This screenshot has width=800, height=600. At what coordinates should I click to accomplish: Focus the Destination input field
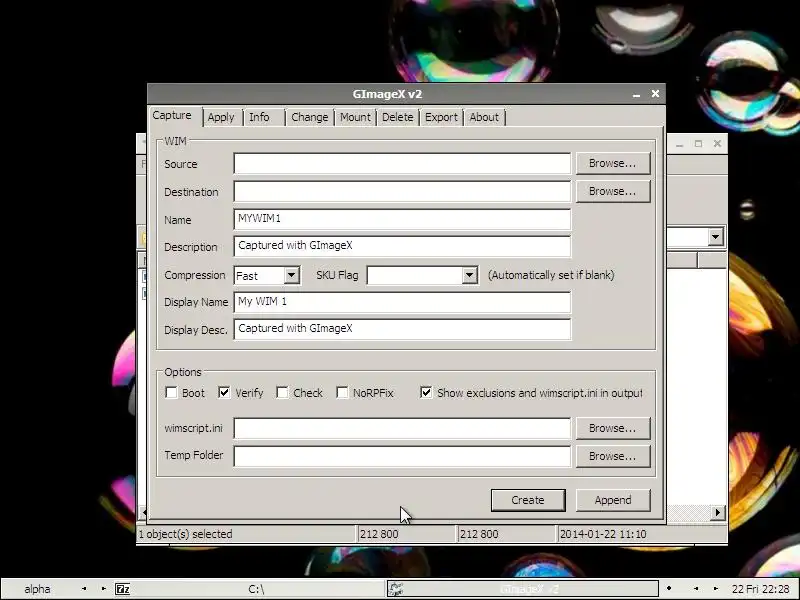pos(402,192)
